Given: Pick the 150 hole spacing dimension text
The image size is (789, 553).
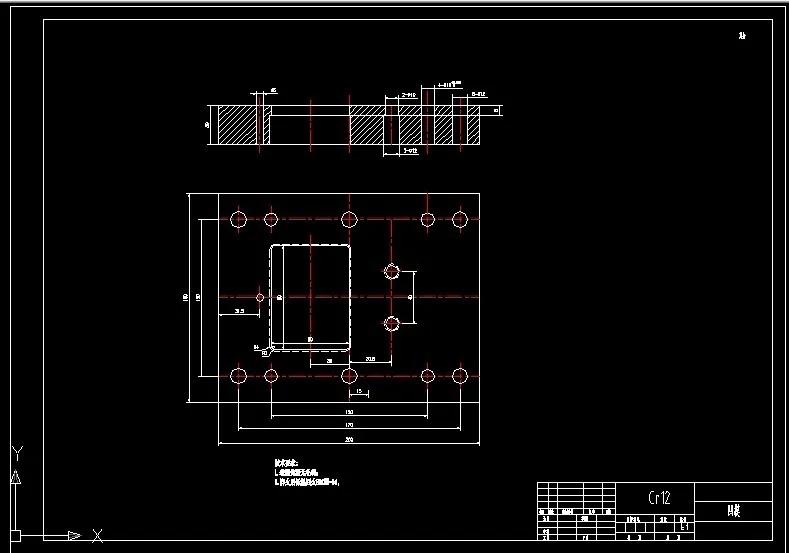Looking at the screenshot, I should 349,412.
